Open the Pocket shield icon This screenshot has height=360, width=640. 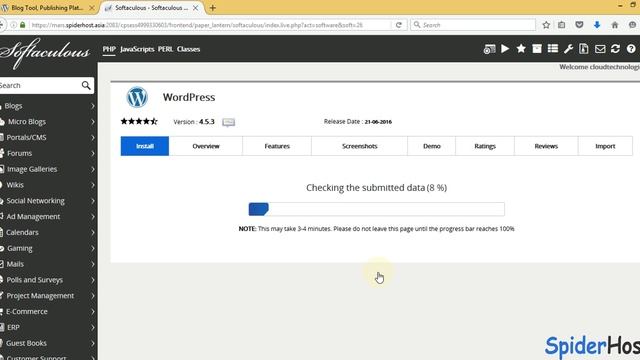(x=579, y=25)
